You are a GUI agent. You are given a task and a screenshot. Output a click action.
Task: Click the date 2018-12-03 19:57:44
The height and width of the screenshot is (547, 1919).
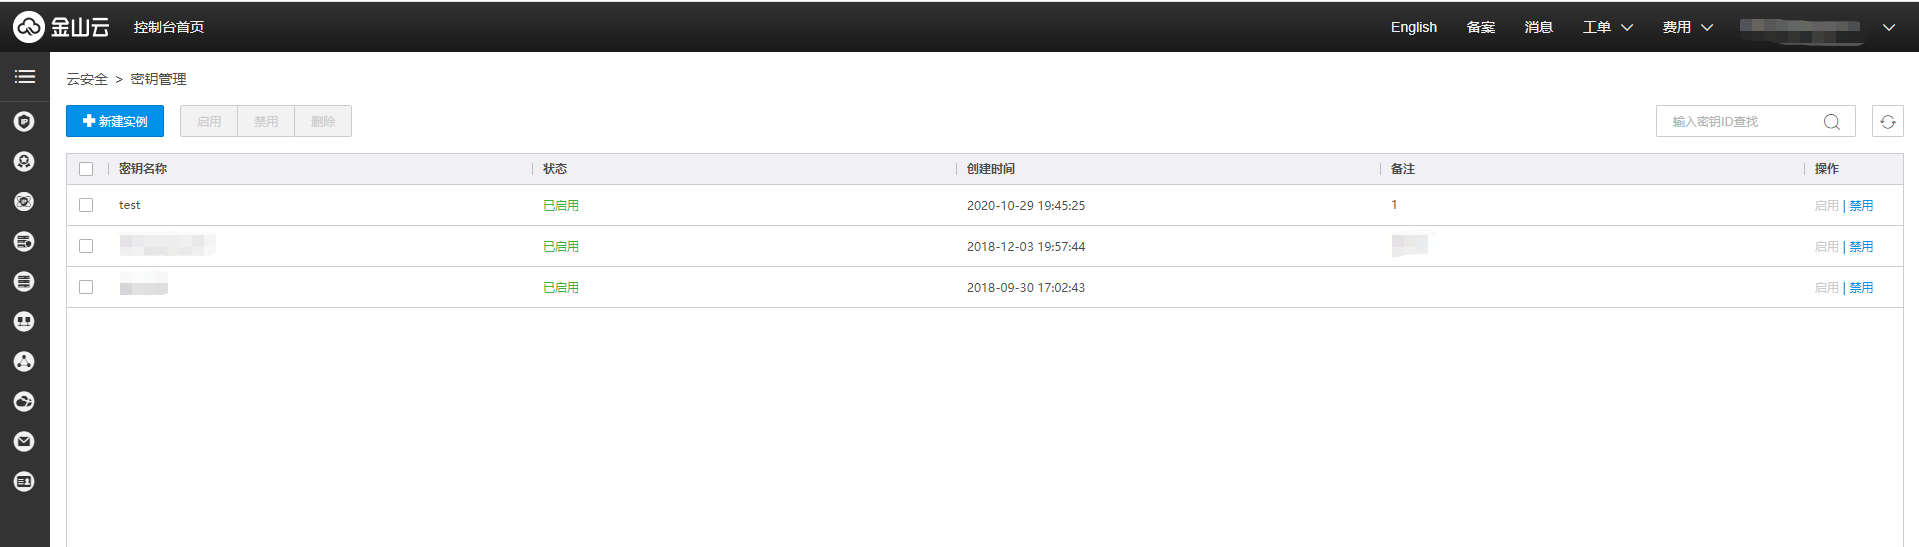coord(1026,246)
